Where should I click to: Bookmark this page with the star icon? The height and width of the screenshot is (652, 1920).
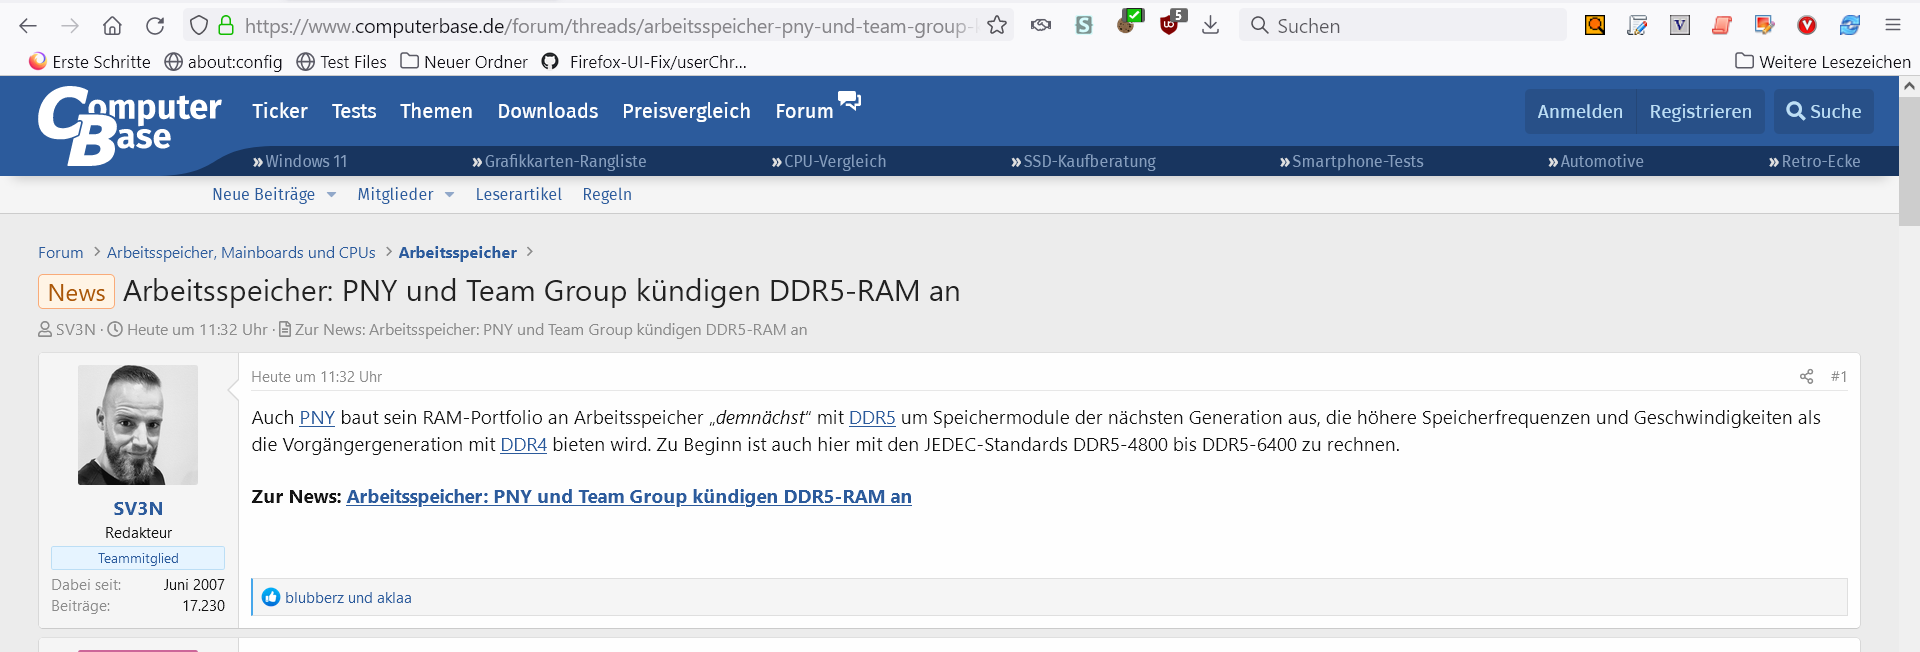(x=997, y=26)
